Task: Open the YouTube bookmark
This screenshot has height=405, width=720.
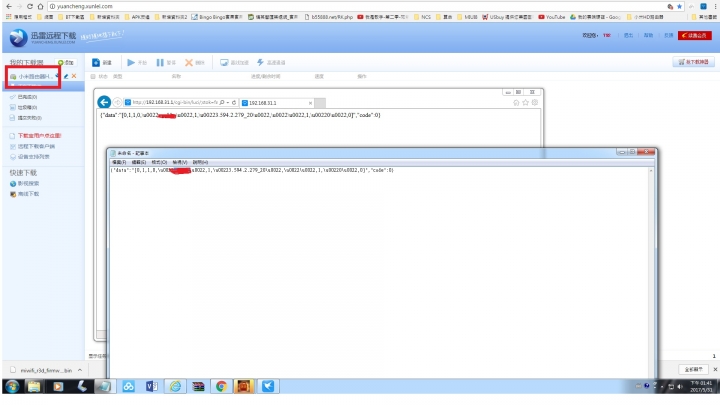Action: point(552,17)
